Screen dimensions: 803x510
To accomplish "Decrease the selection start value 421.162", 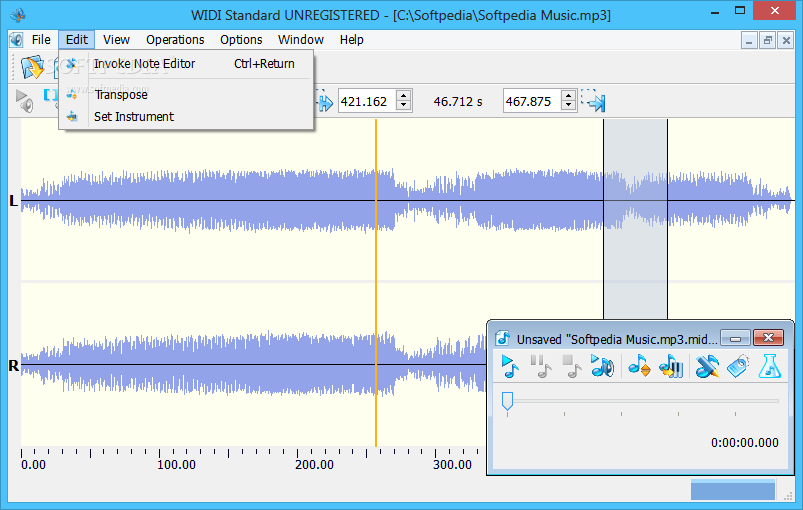I will pyautogui.click(x=404, y=106).
